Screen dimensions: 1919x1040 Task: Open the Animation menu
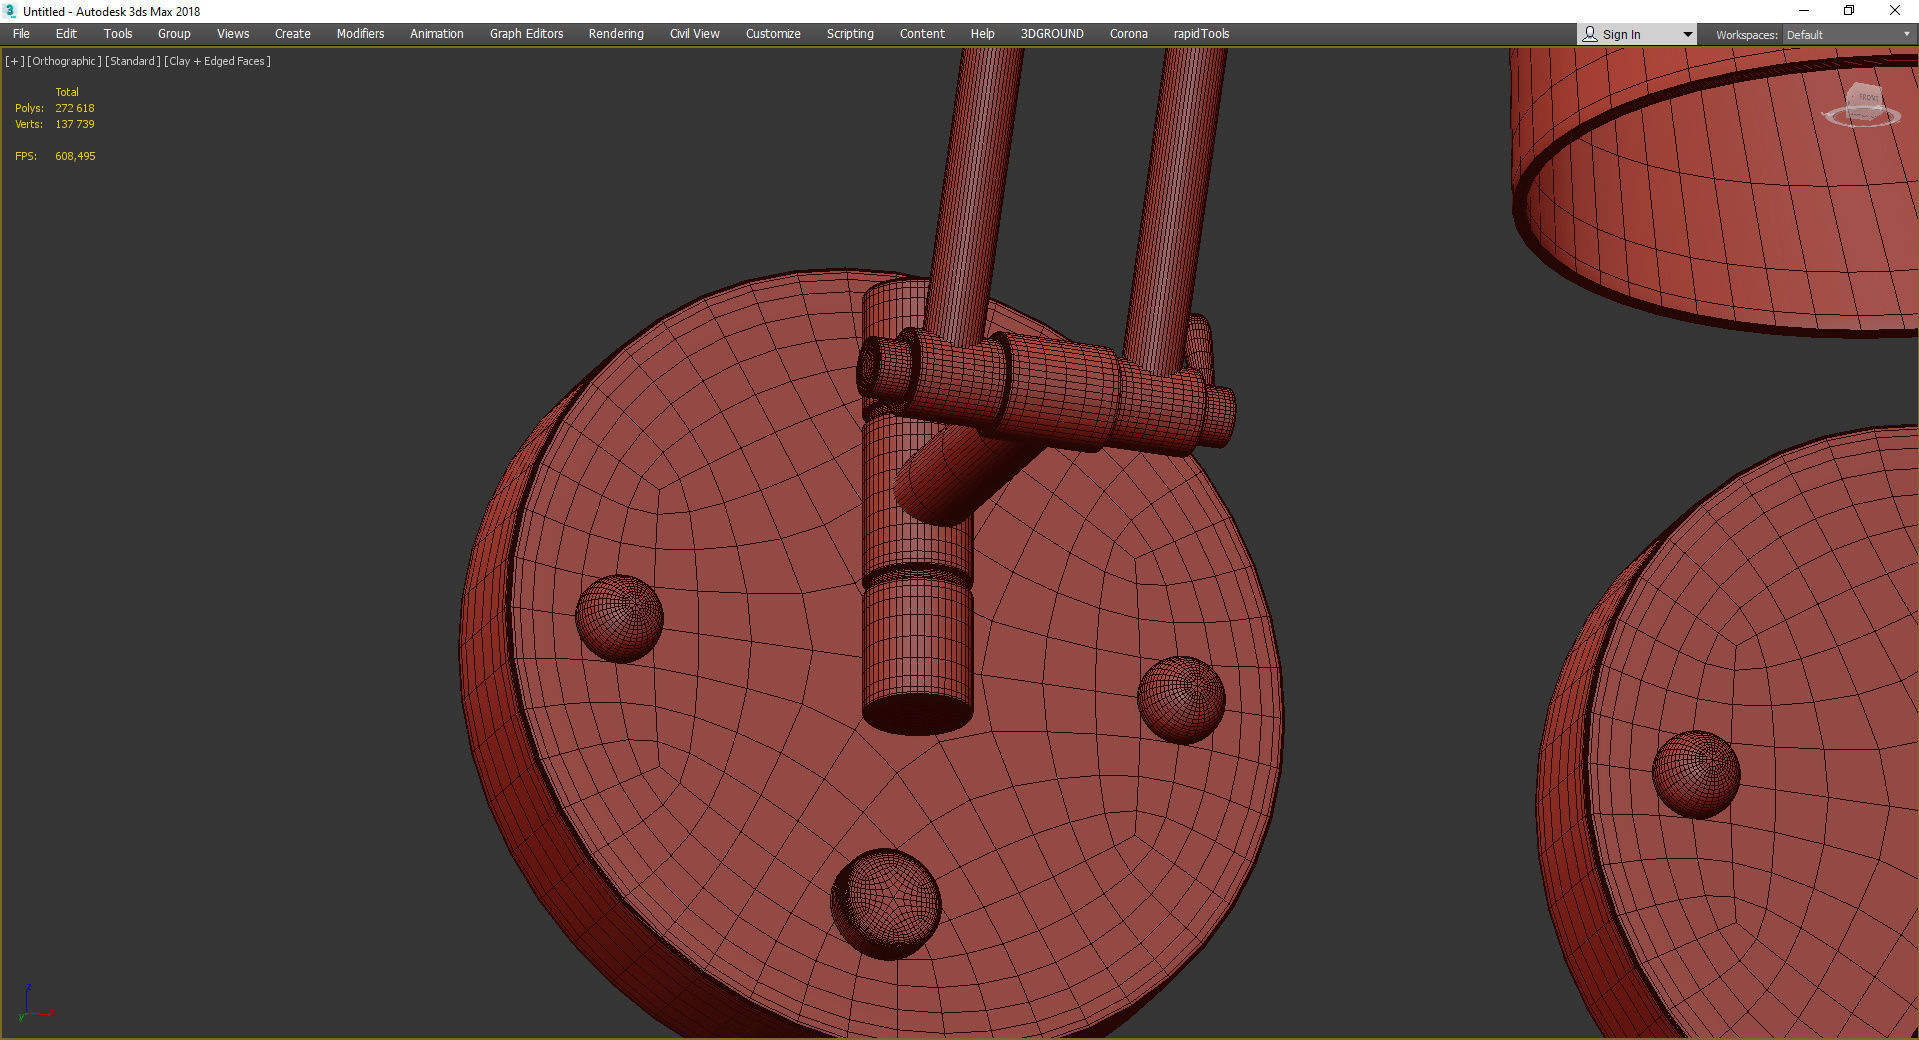coord(437,34)
